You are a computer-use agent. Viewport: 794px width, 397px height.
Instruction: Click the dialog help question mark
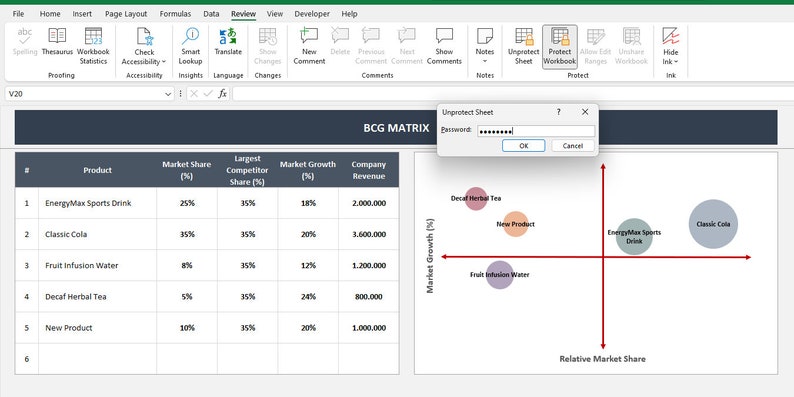click(x=559, y=112)
